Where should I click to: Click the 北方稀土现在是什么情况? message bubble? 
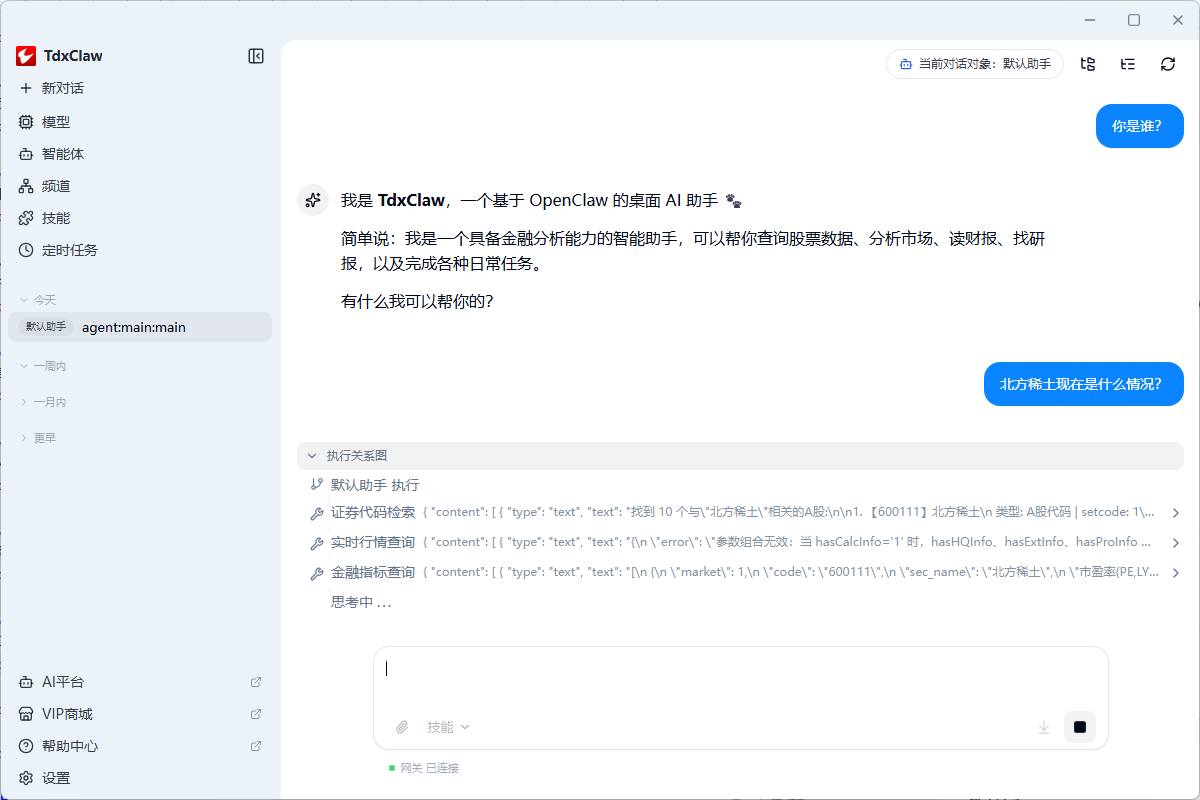point(1084,384)
